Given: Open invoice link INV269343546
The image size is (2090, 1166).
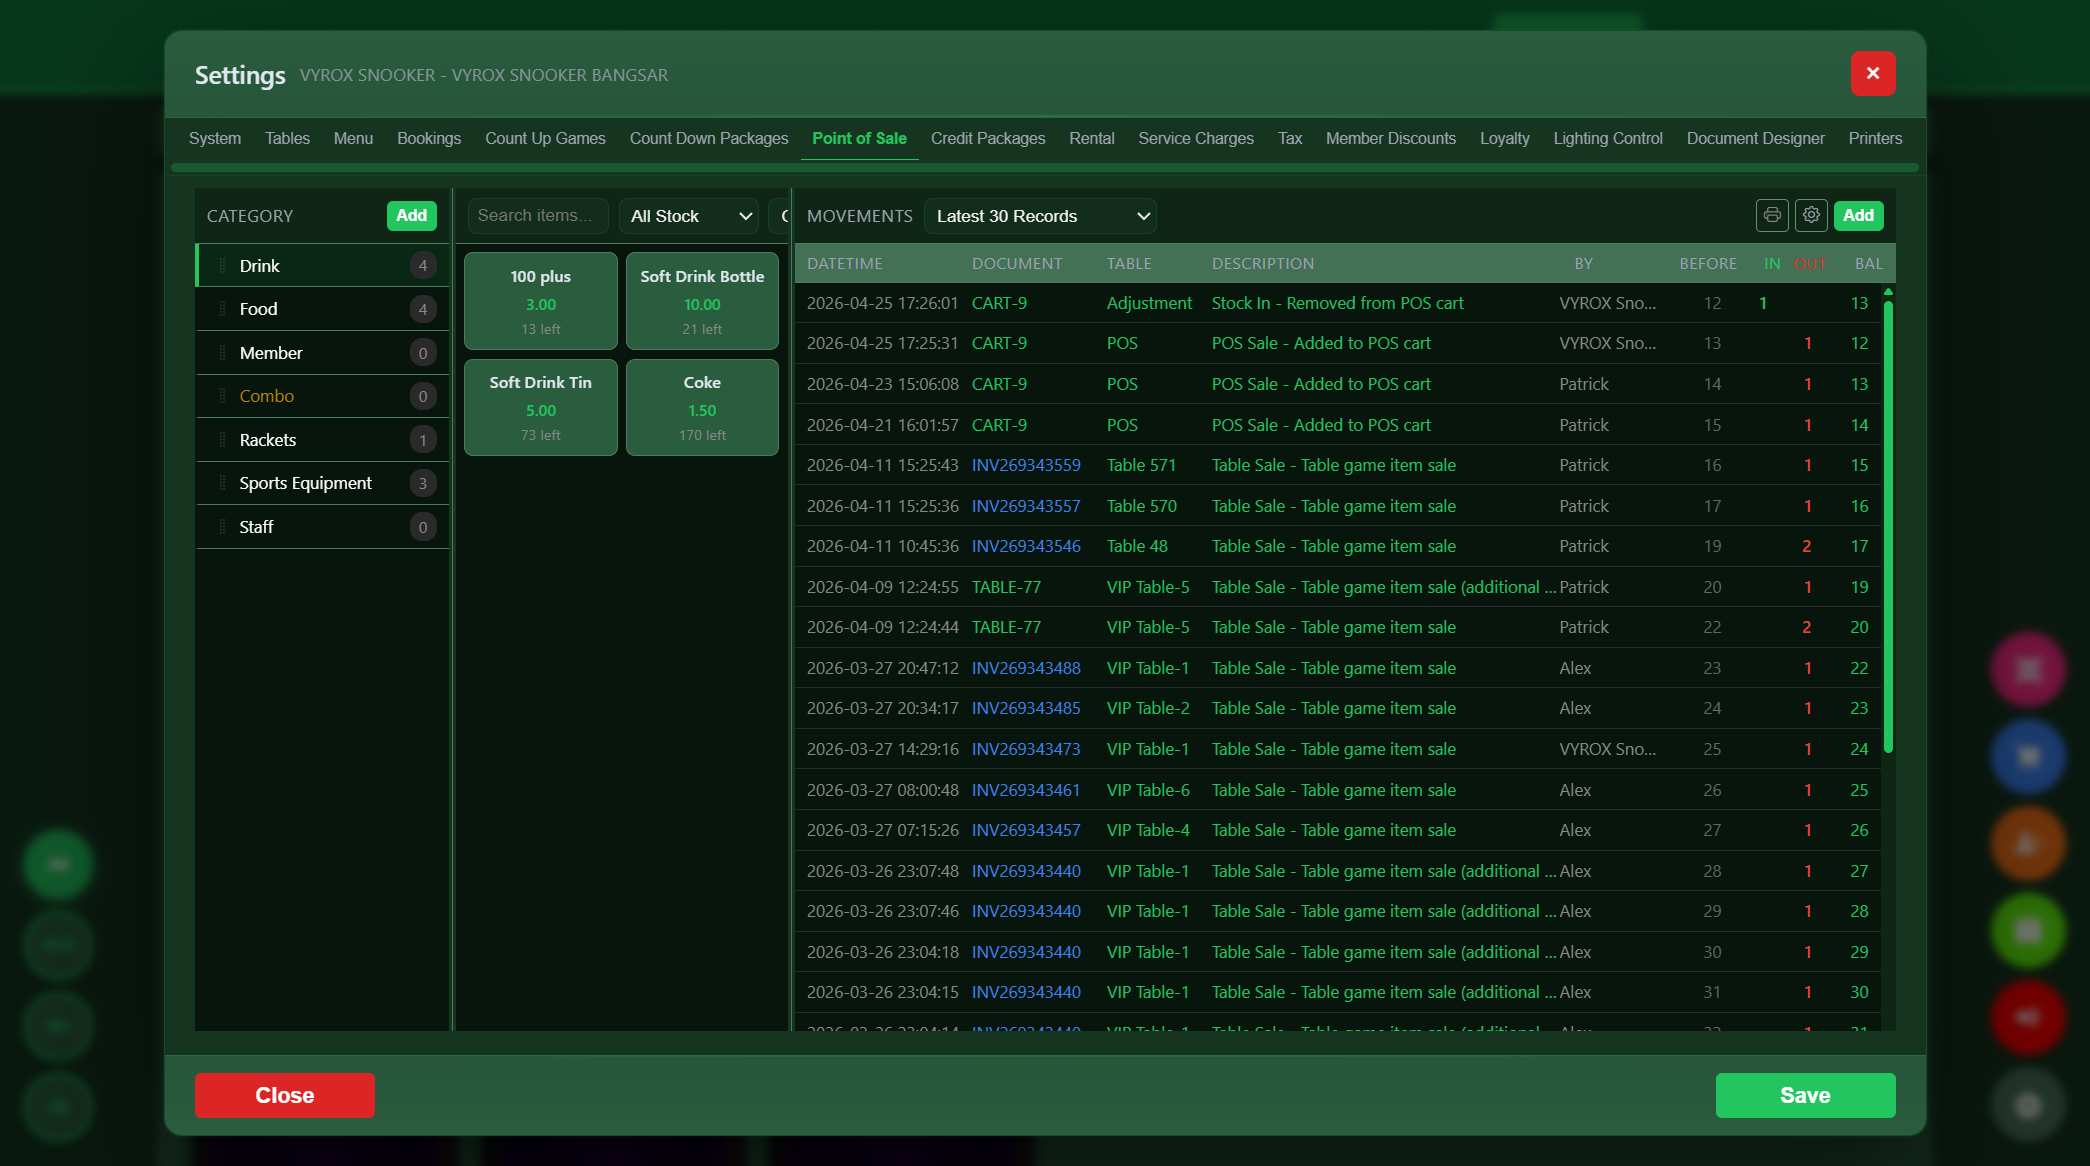Looking at the screenshot, I should [x=1026, y=546].
